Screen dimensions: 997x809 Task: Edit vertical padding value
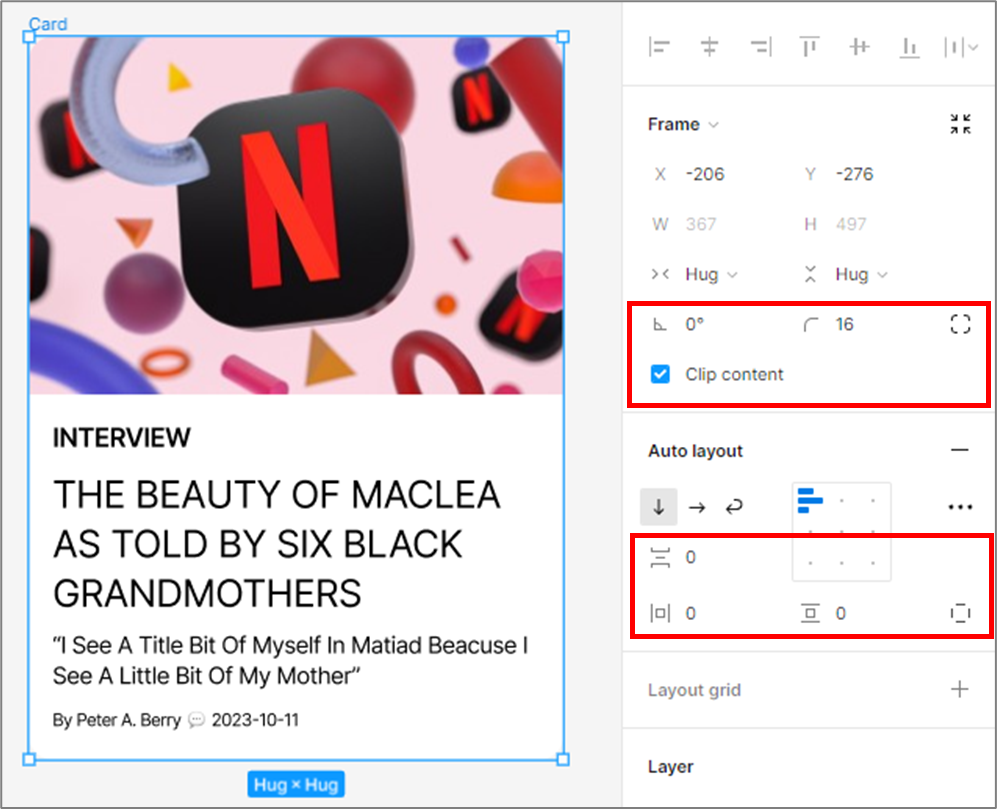841,613
